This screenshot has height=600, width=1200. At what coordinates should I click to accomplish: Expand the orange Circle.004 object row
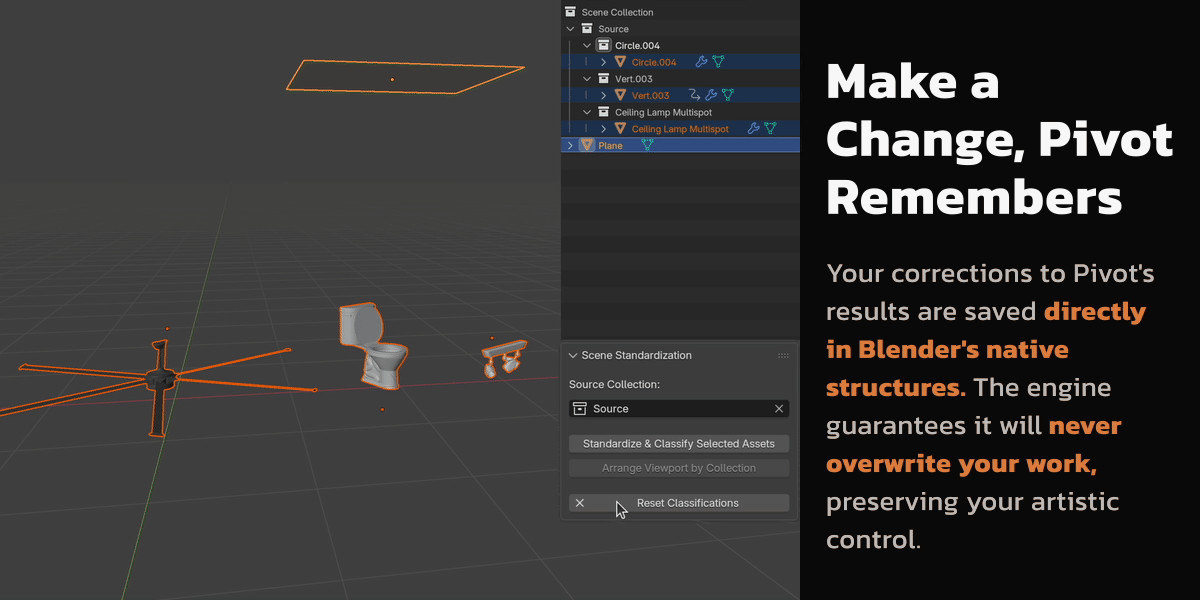(603, 62)
